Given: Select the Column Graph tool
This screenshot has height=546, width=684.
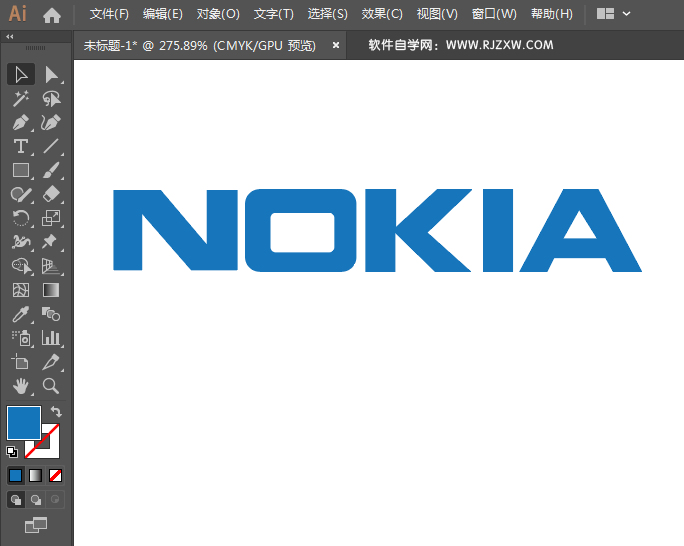Looking at the screenshot, I should click(x=51, y=338).
